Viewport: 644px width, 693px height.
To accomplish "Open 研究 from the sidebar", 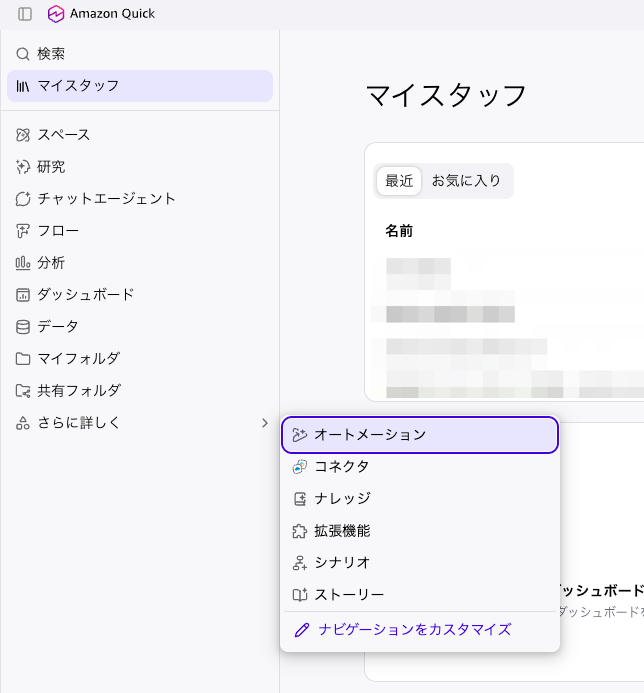I will (140, 167).
